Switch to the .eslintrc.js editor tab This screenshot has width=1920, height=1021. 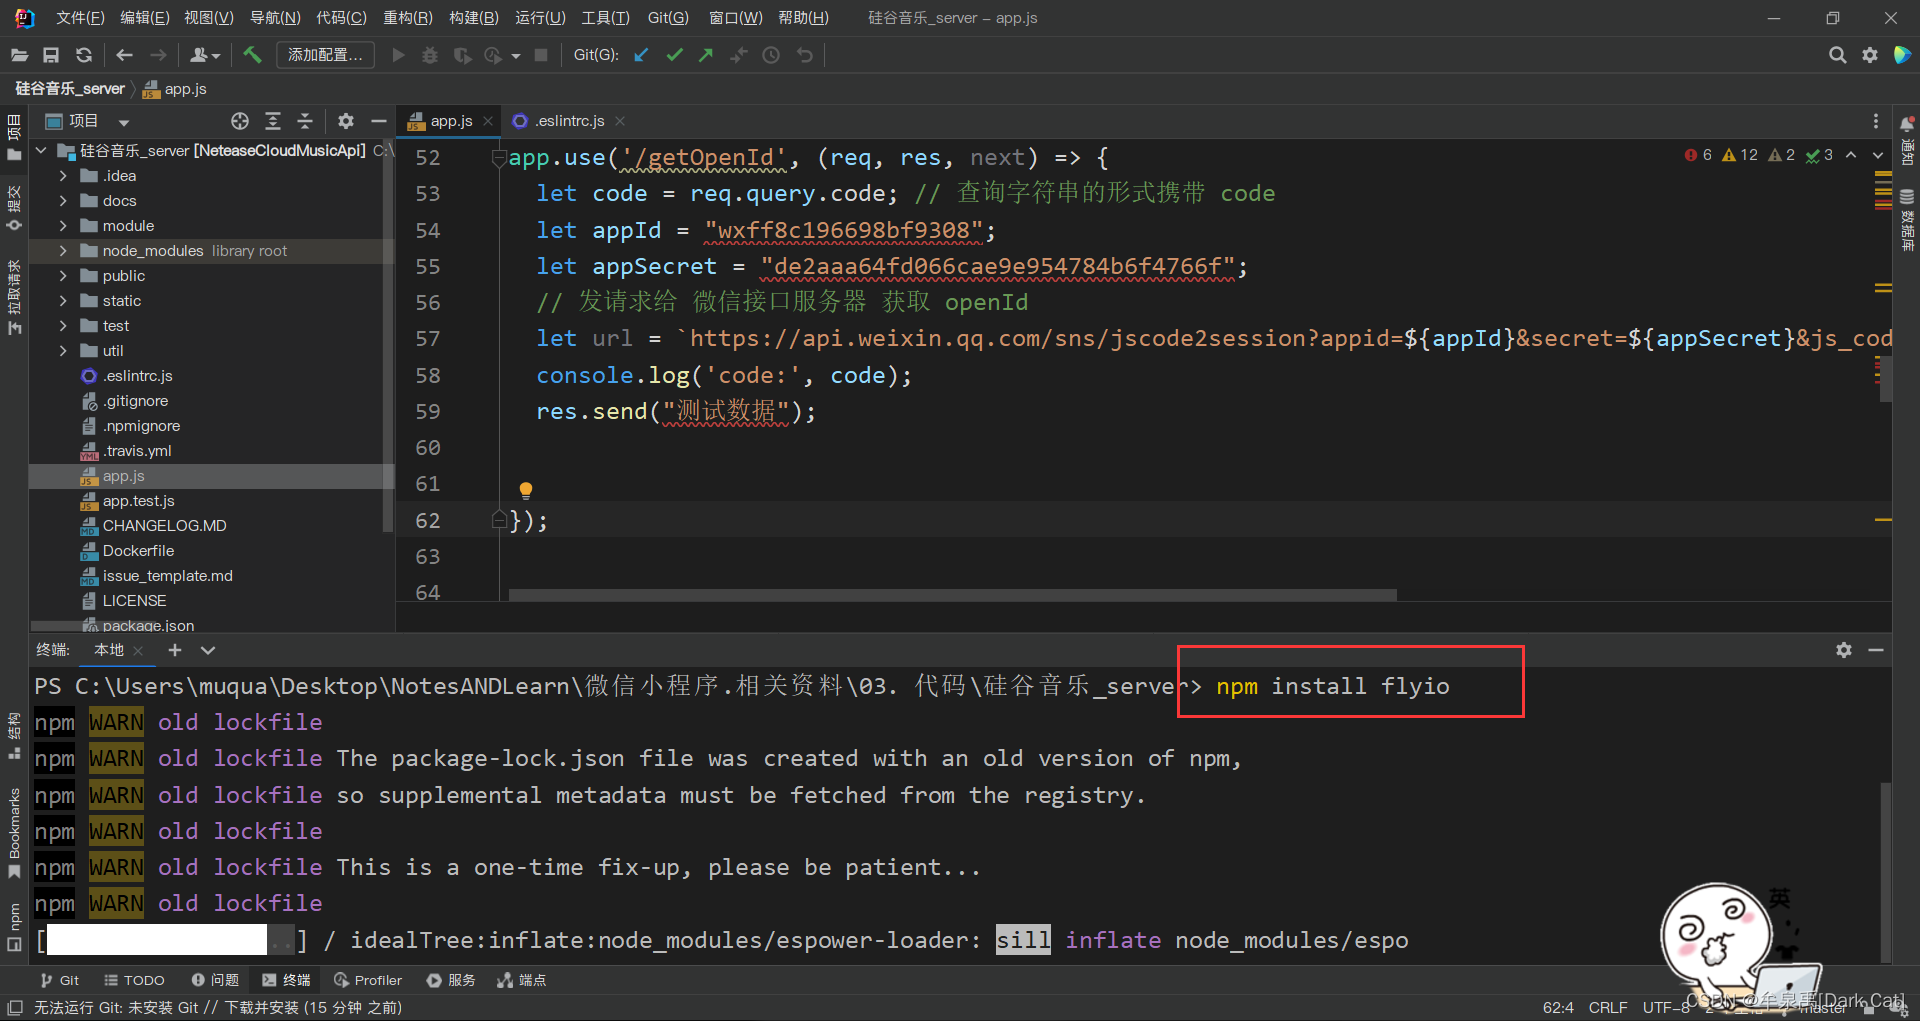(569, 121)
